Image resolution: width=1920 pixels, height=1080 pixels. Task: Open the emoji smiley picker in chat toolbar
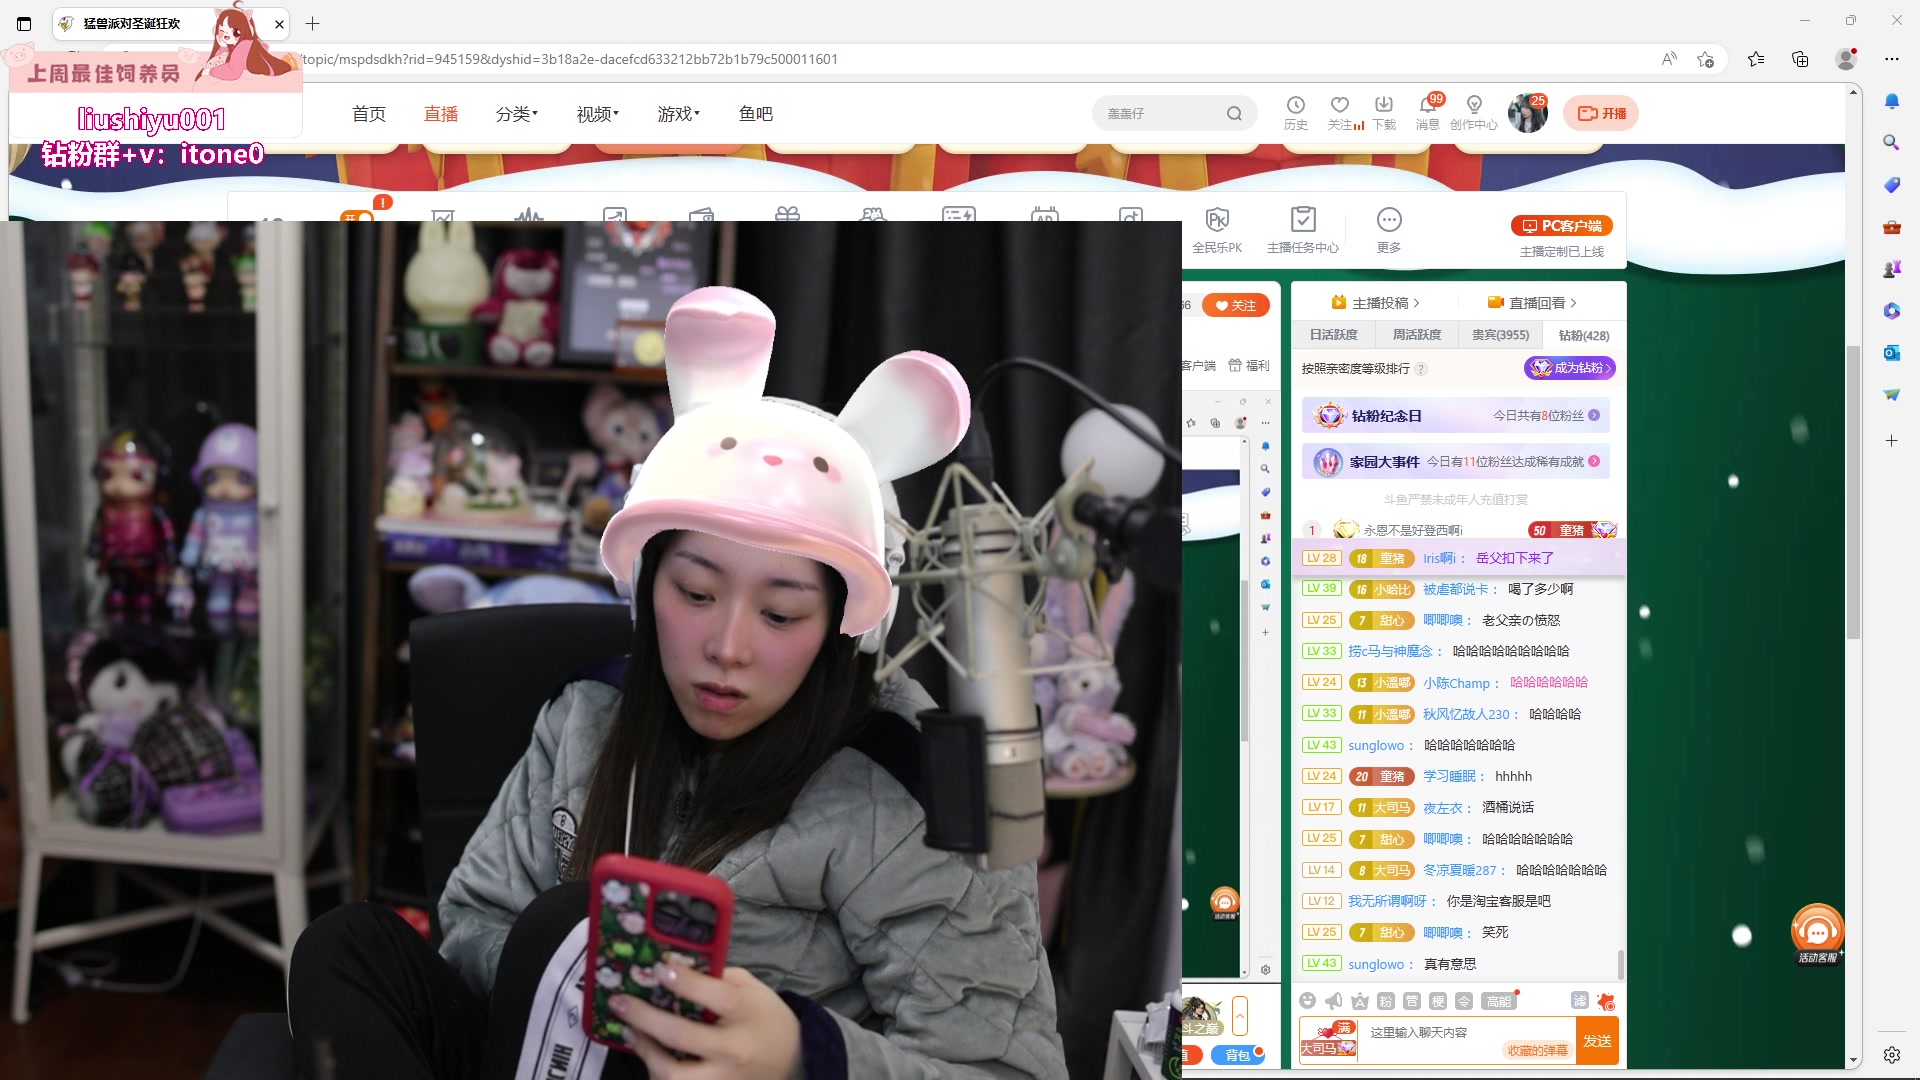click(1308, 1001)
